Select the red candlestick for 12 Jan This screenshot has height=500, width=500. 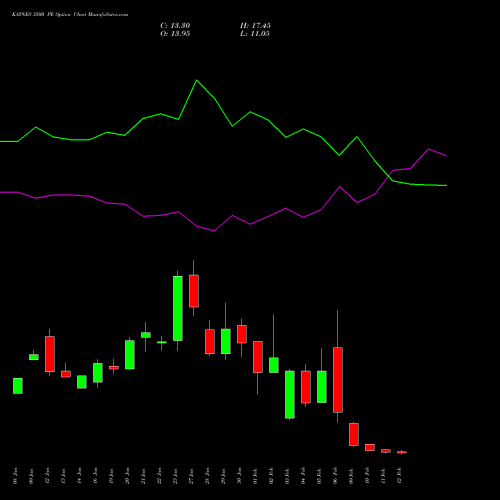pyautogui.click(x=50, y=354)
